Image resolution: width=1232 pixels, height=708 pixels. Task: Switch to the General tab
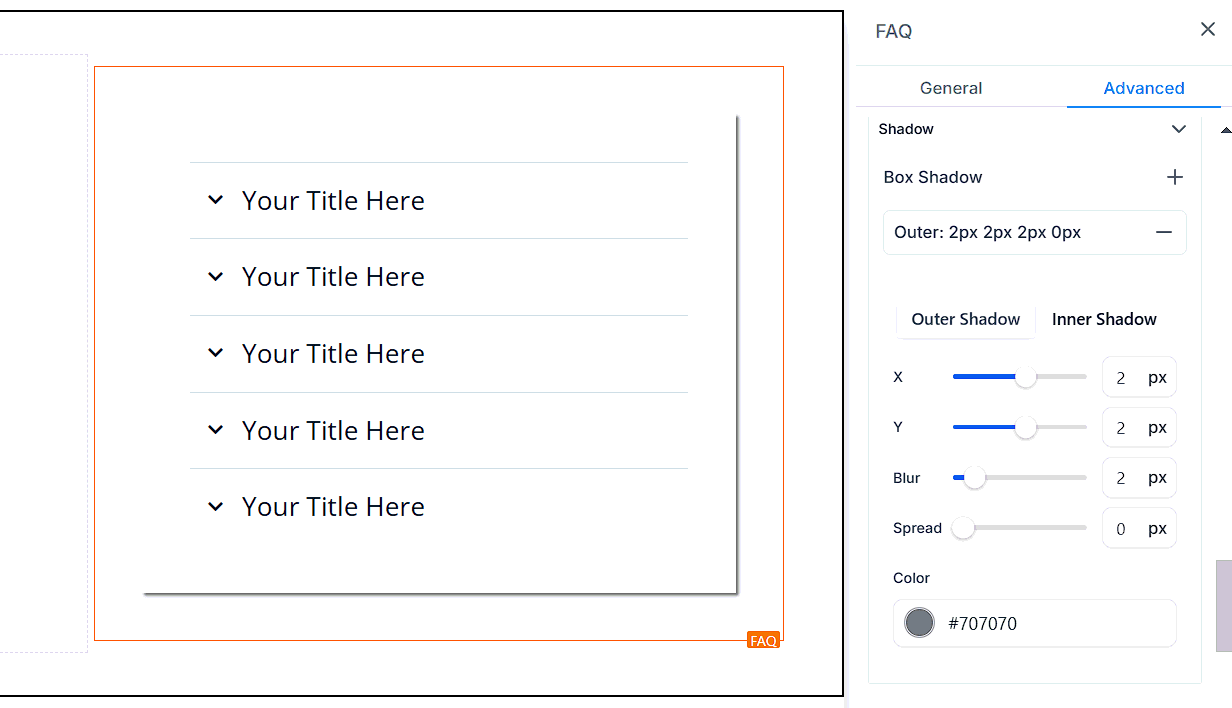[x=950, y=88]
